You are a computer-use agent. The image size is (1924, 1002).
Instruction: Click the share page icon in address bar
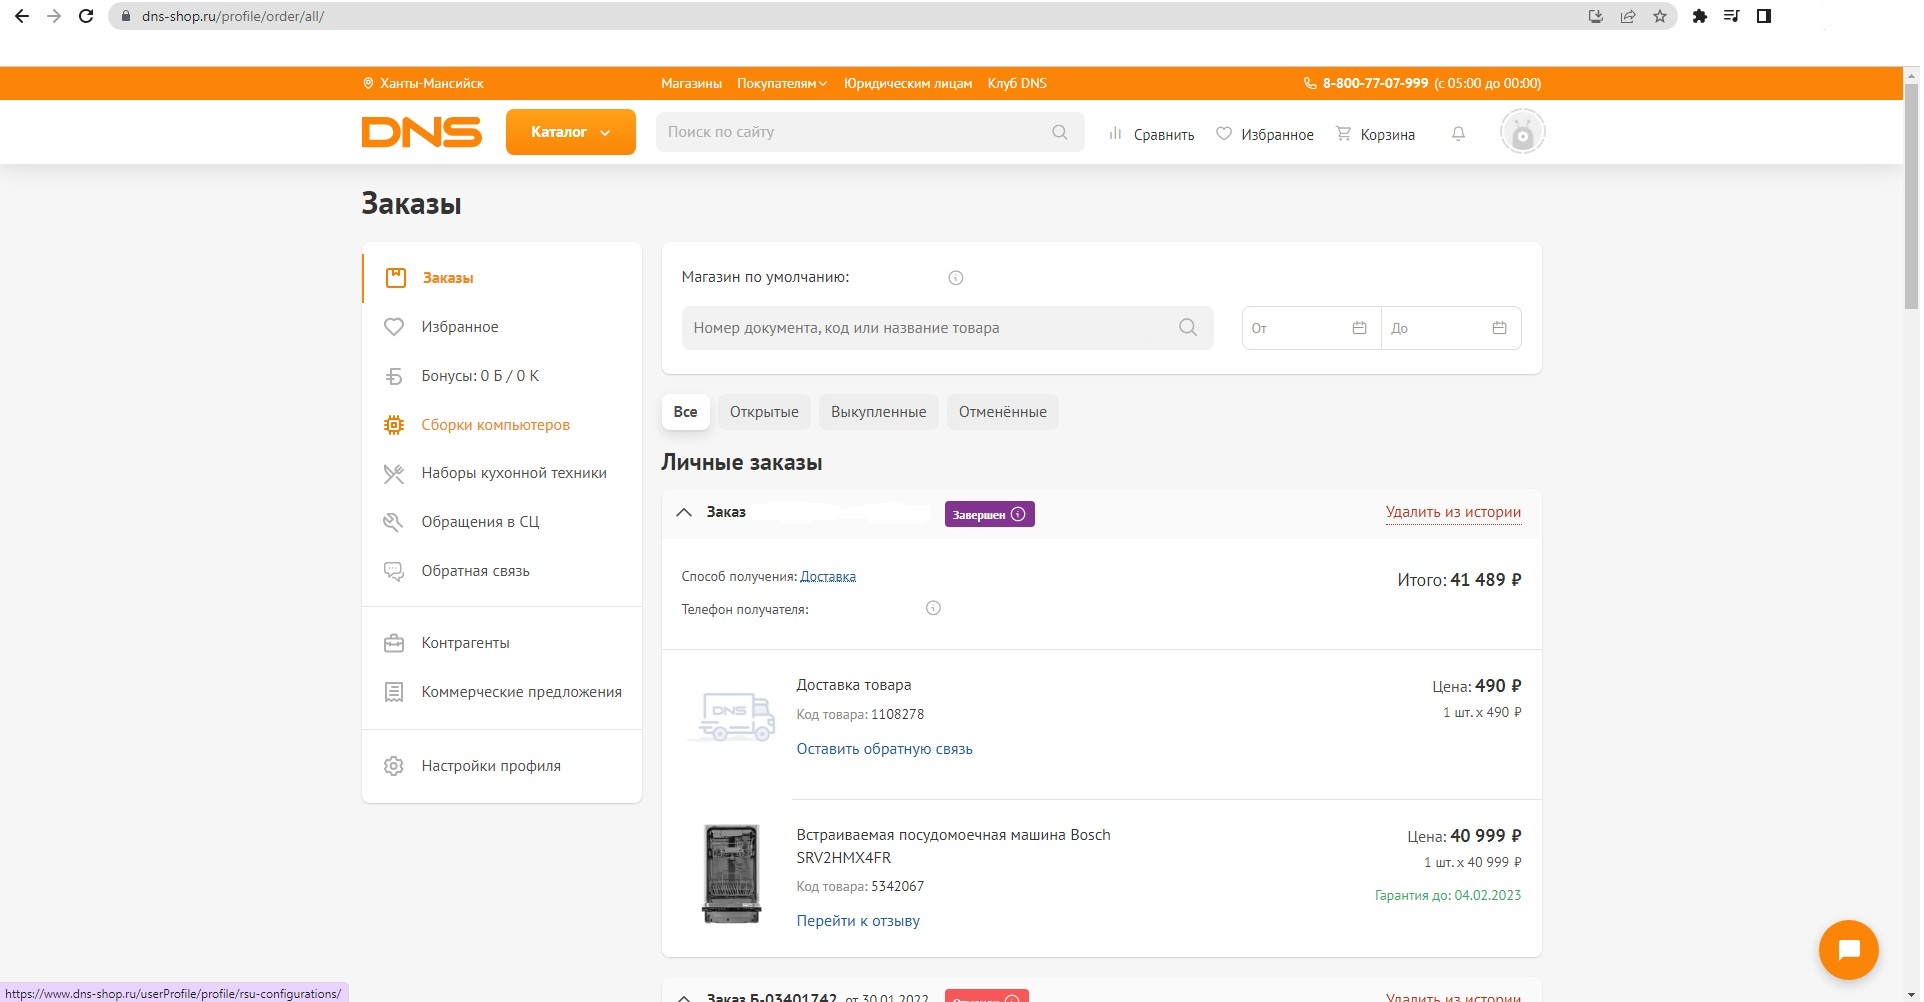1628,16
